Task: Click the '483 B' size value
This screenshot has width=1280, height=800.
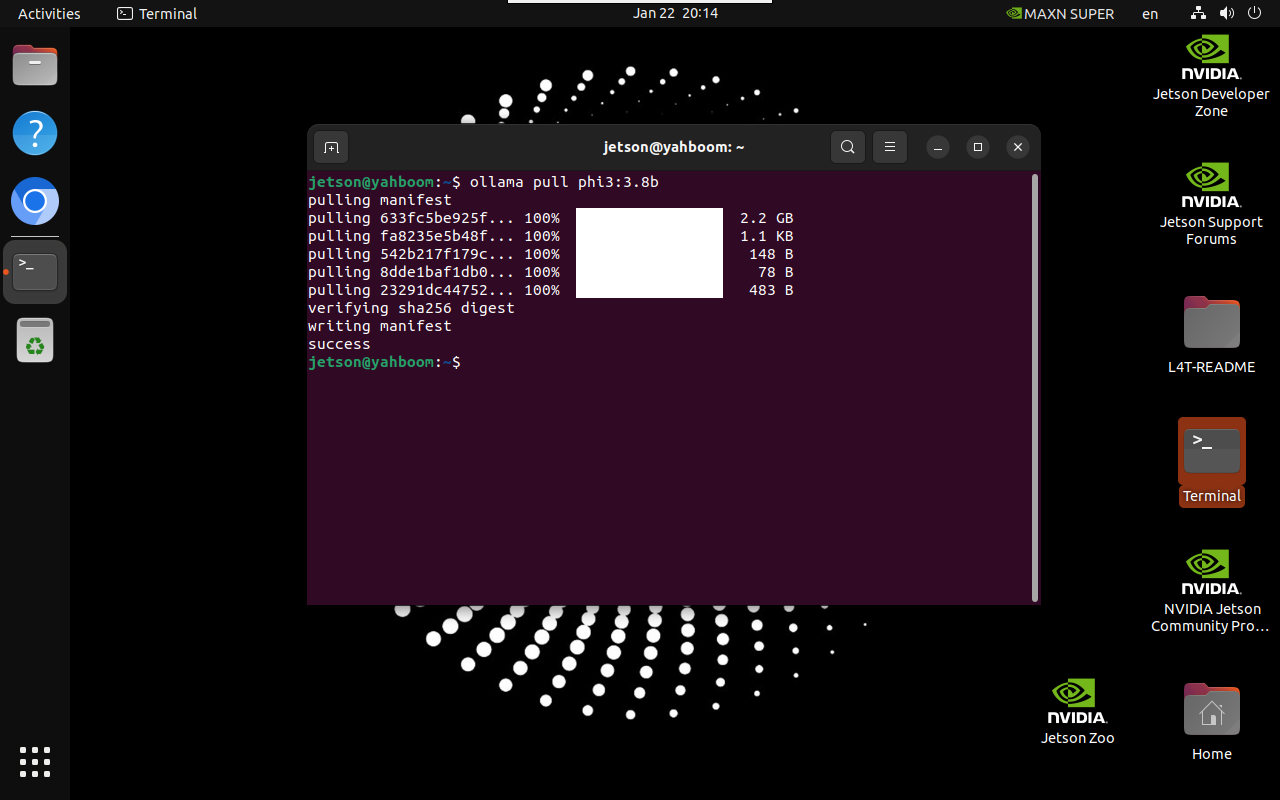Action: point(771,290)
